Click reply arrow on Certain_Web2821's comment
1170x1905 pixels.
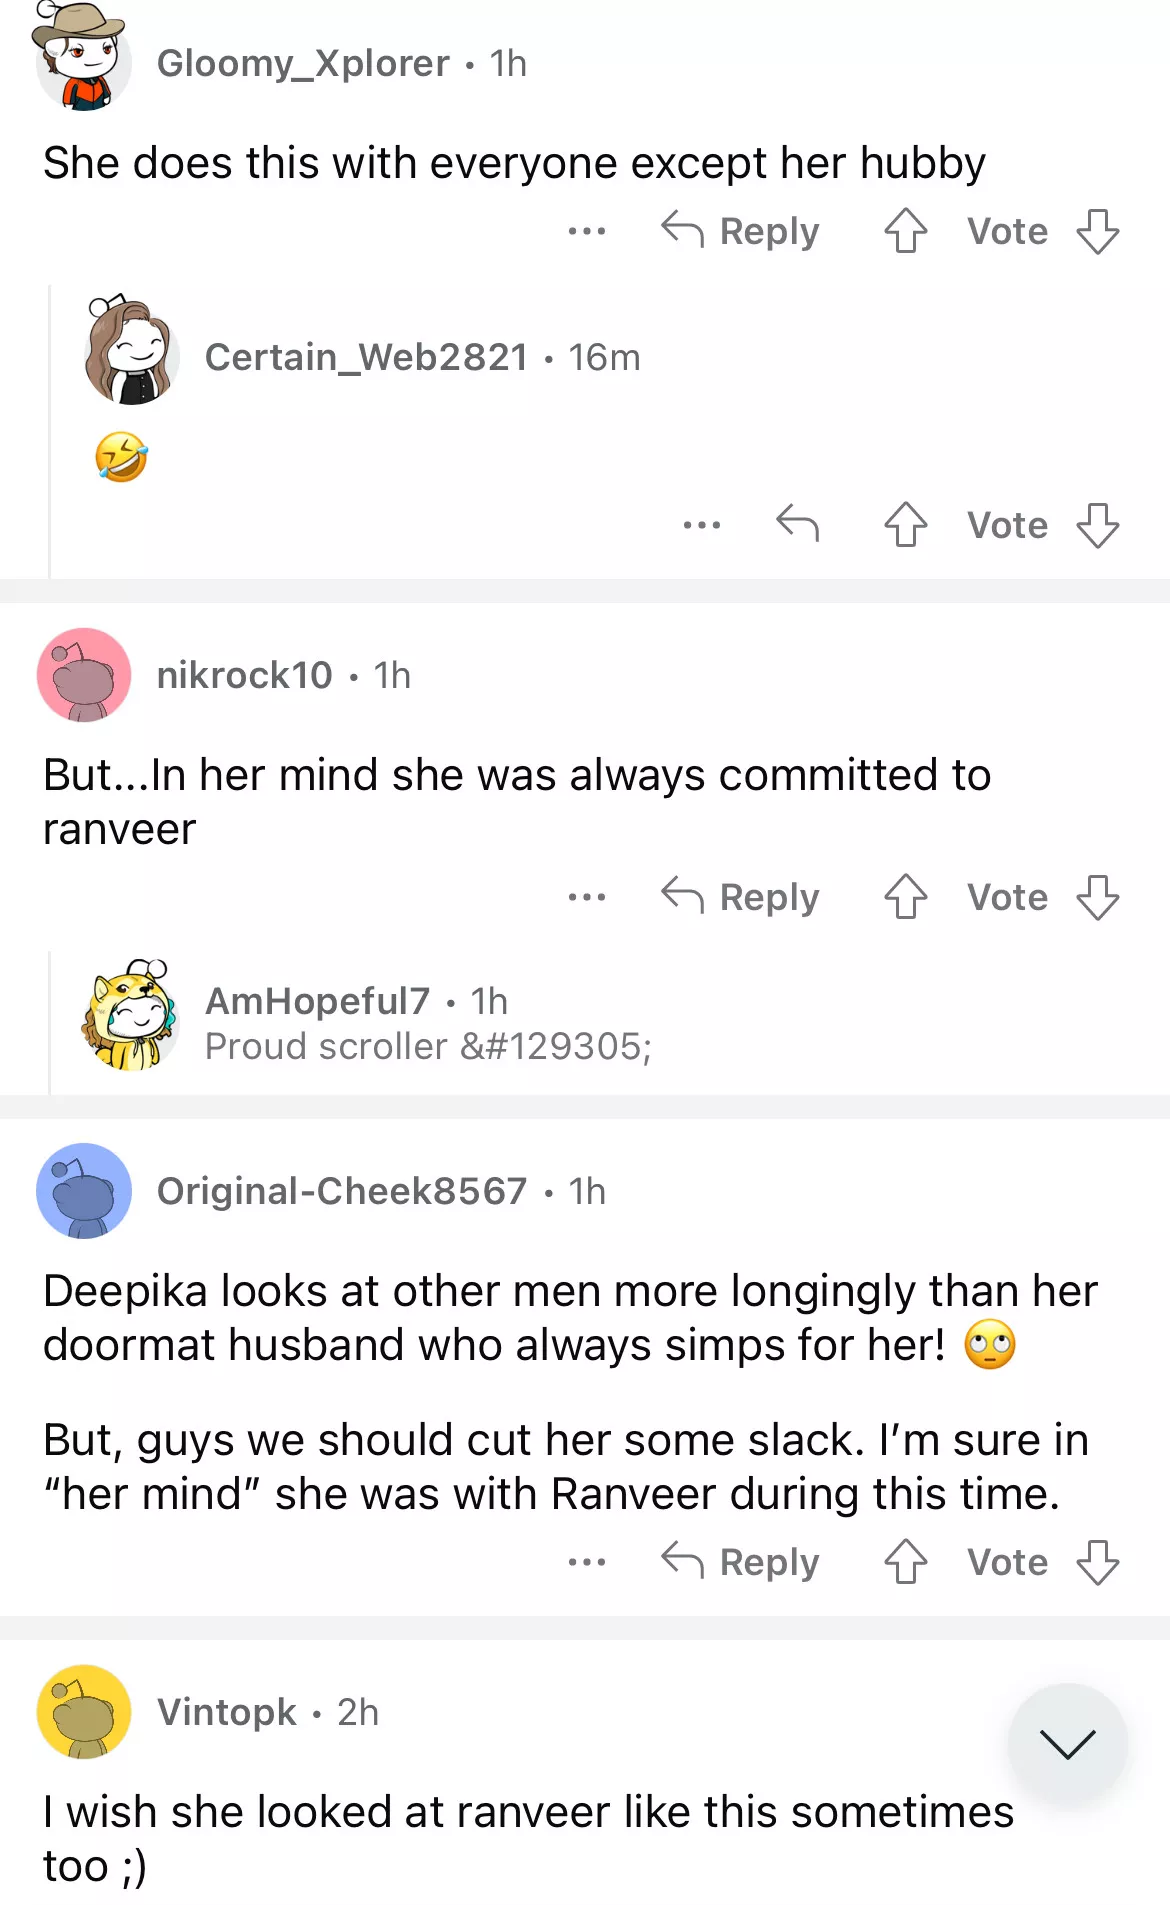pos(797,524)
